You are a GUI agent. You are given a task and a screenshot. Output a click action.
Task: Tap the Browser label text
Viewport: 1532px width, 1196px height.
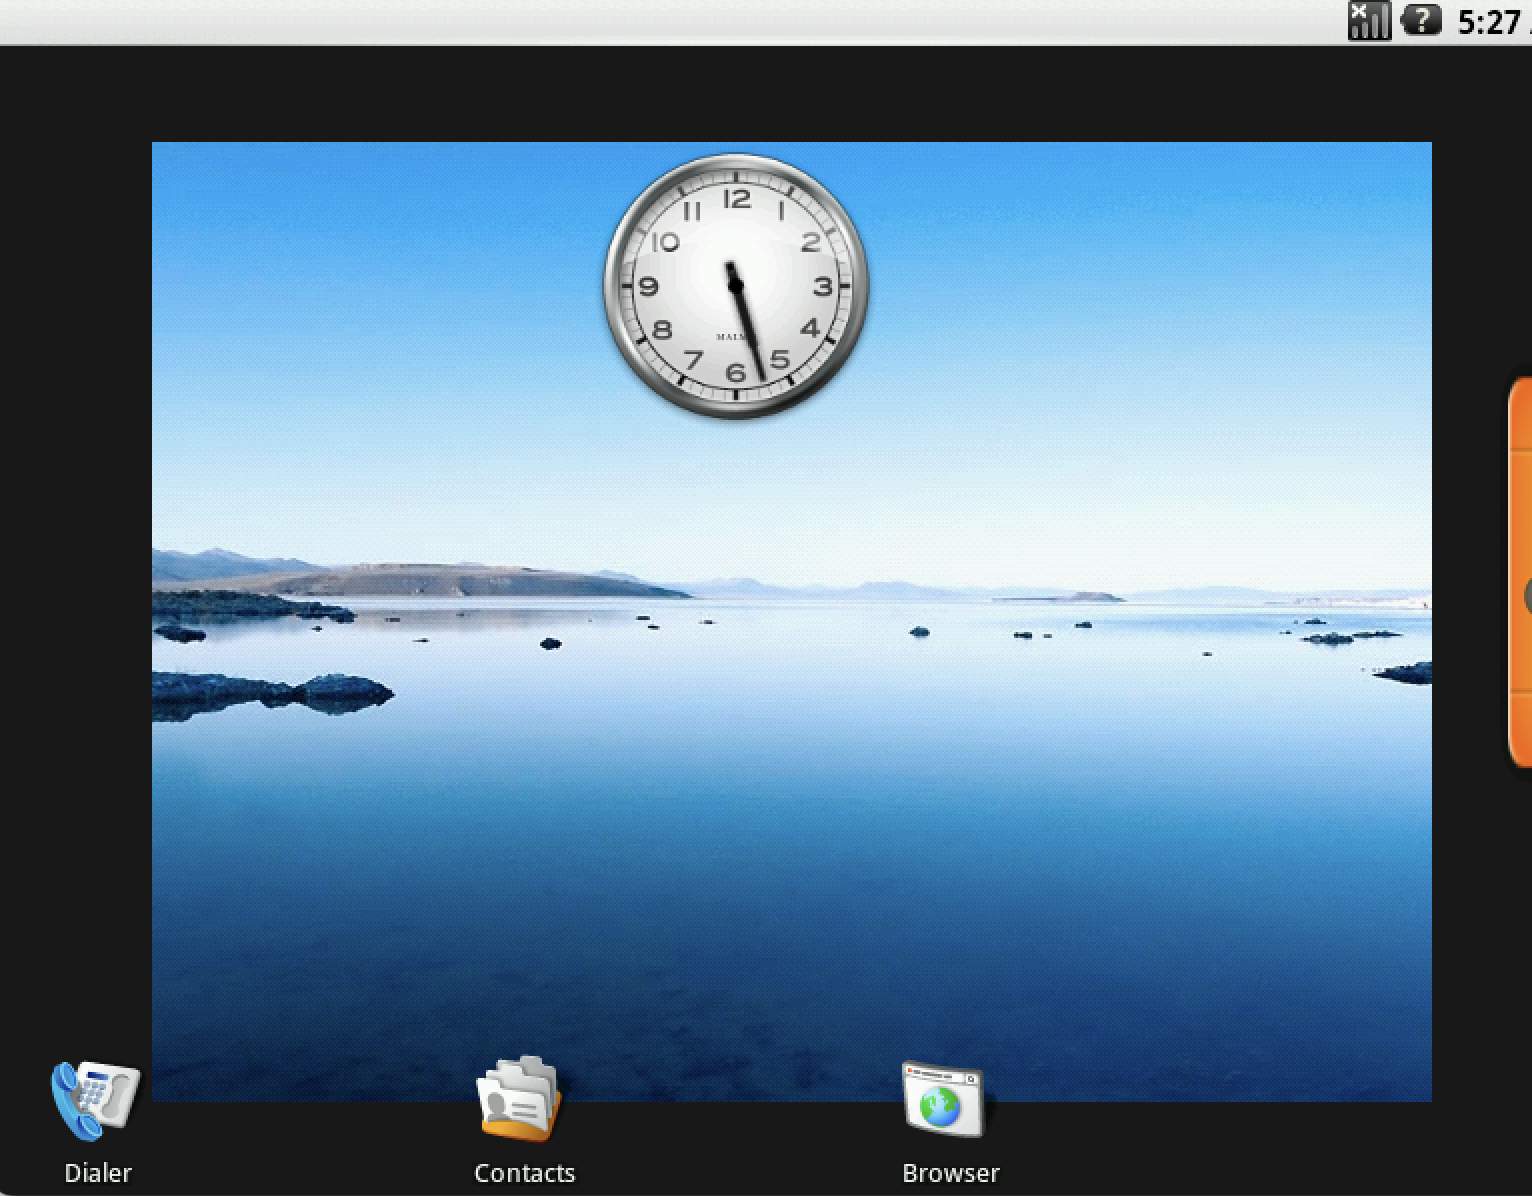[950, 1173]
